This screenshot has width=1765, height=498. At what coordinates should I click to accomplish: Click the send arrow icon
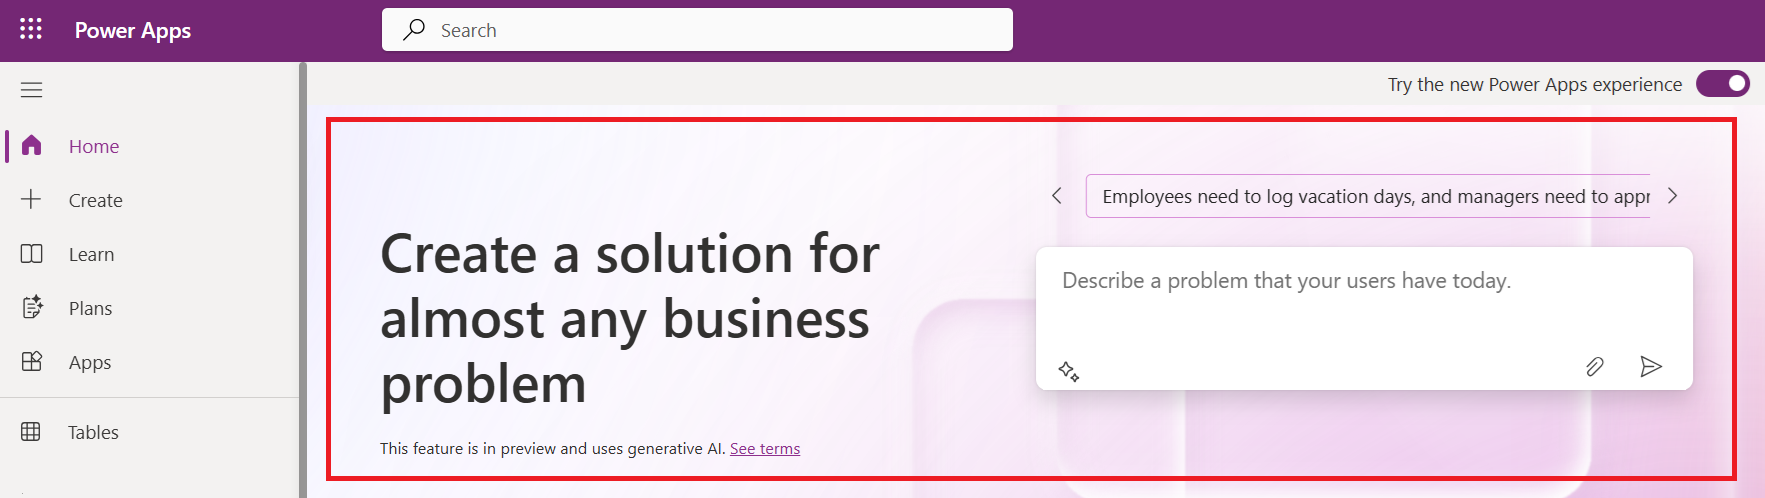point(1651,367)
